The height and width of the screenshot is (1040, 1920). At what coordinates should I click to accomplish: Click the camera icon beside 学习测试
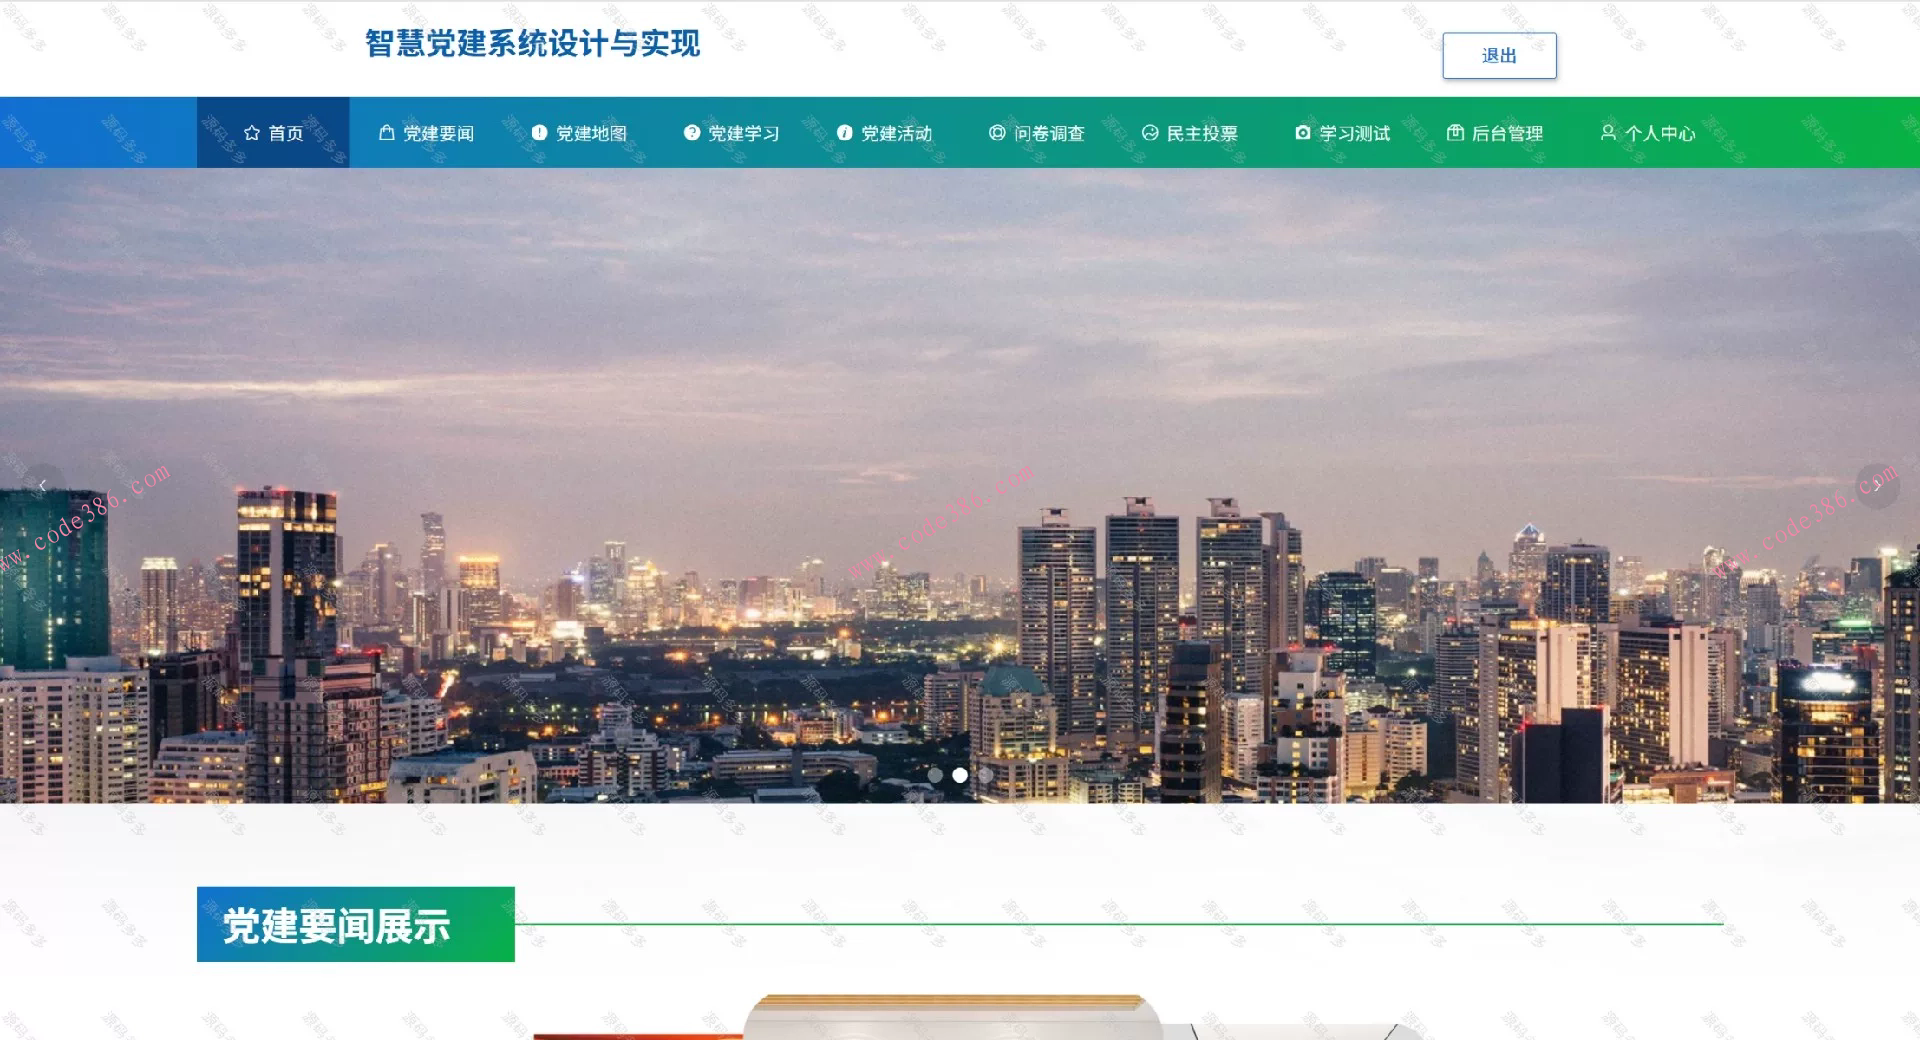(1301, 131)
